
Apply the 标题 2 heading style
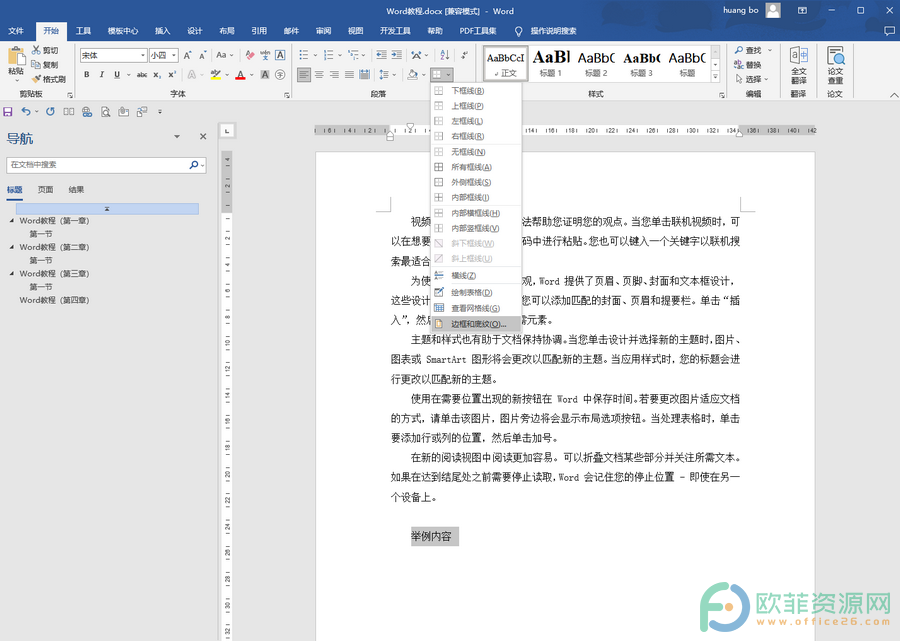[596, 63]
